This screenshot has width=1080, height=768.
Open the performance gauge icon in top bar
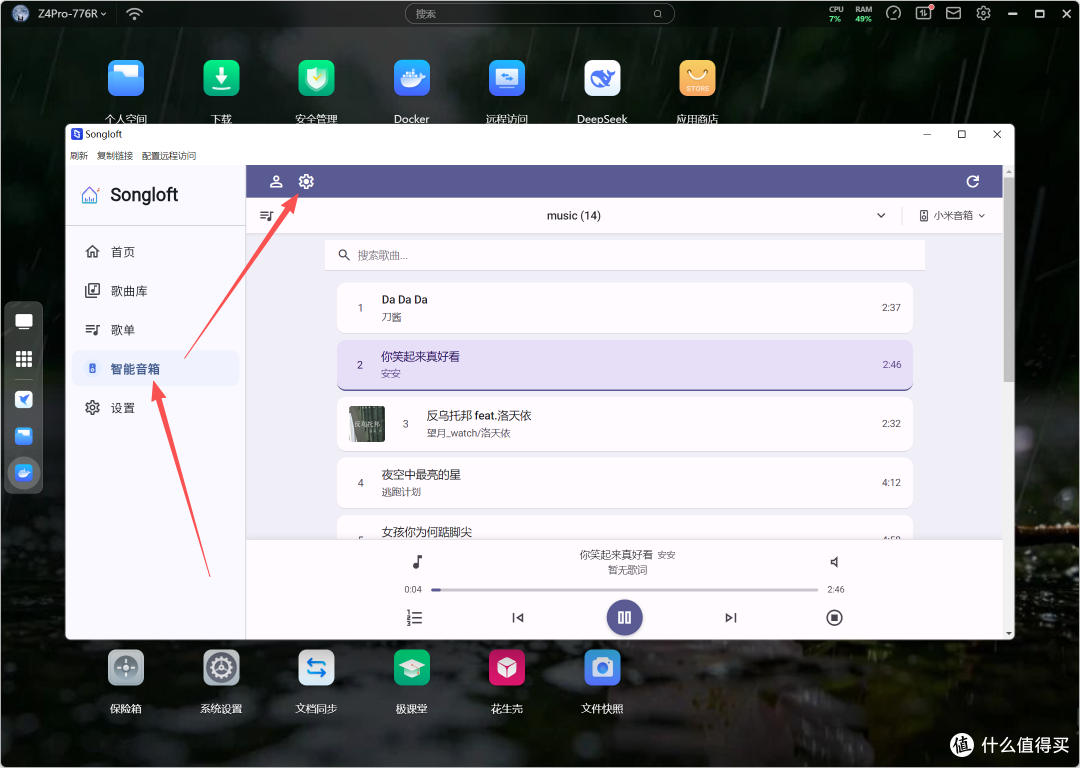[x=893, y=13]
